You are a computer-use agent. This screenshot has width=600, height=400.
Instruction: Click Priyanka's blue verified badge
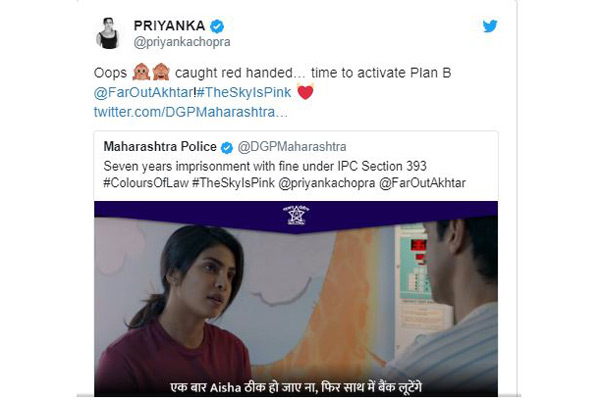coord(217,26)
